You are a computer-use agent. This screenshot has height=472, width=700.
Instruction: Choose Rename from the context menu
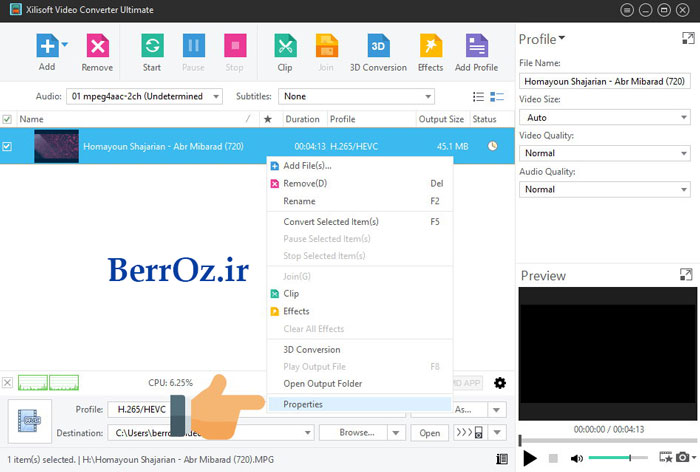pyautogui.click(x=299, y=201)
